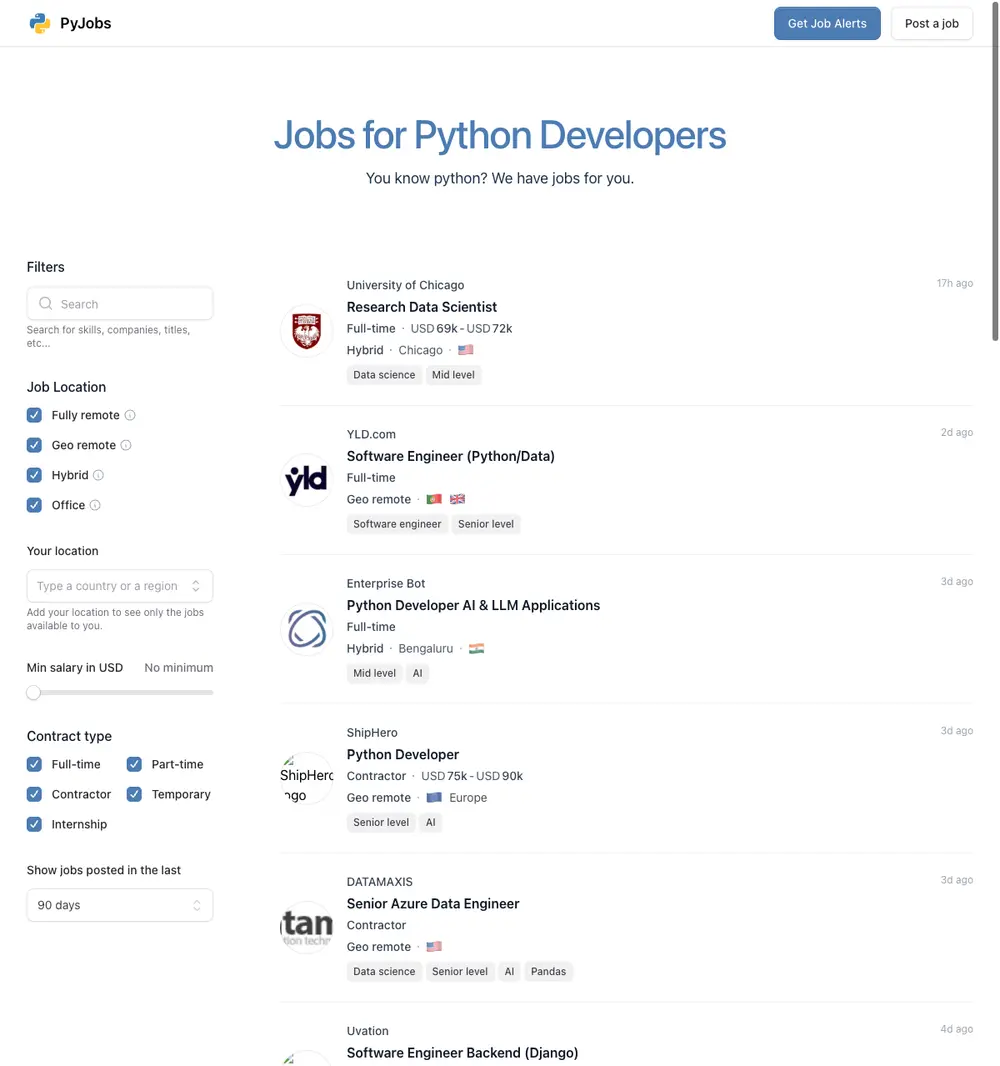
Task: Click AI tag on ShipHero job
Action: tap(431, 822)
